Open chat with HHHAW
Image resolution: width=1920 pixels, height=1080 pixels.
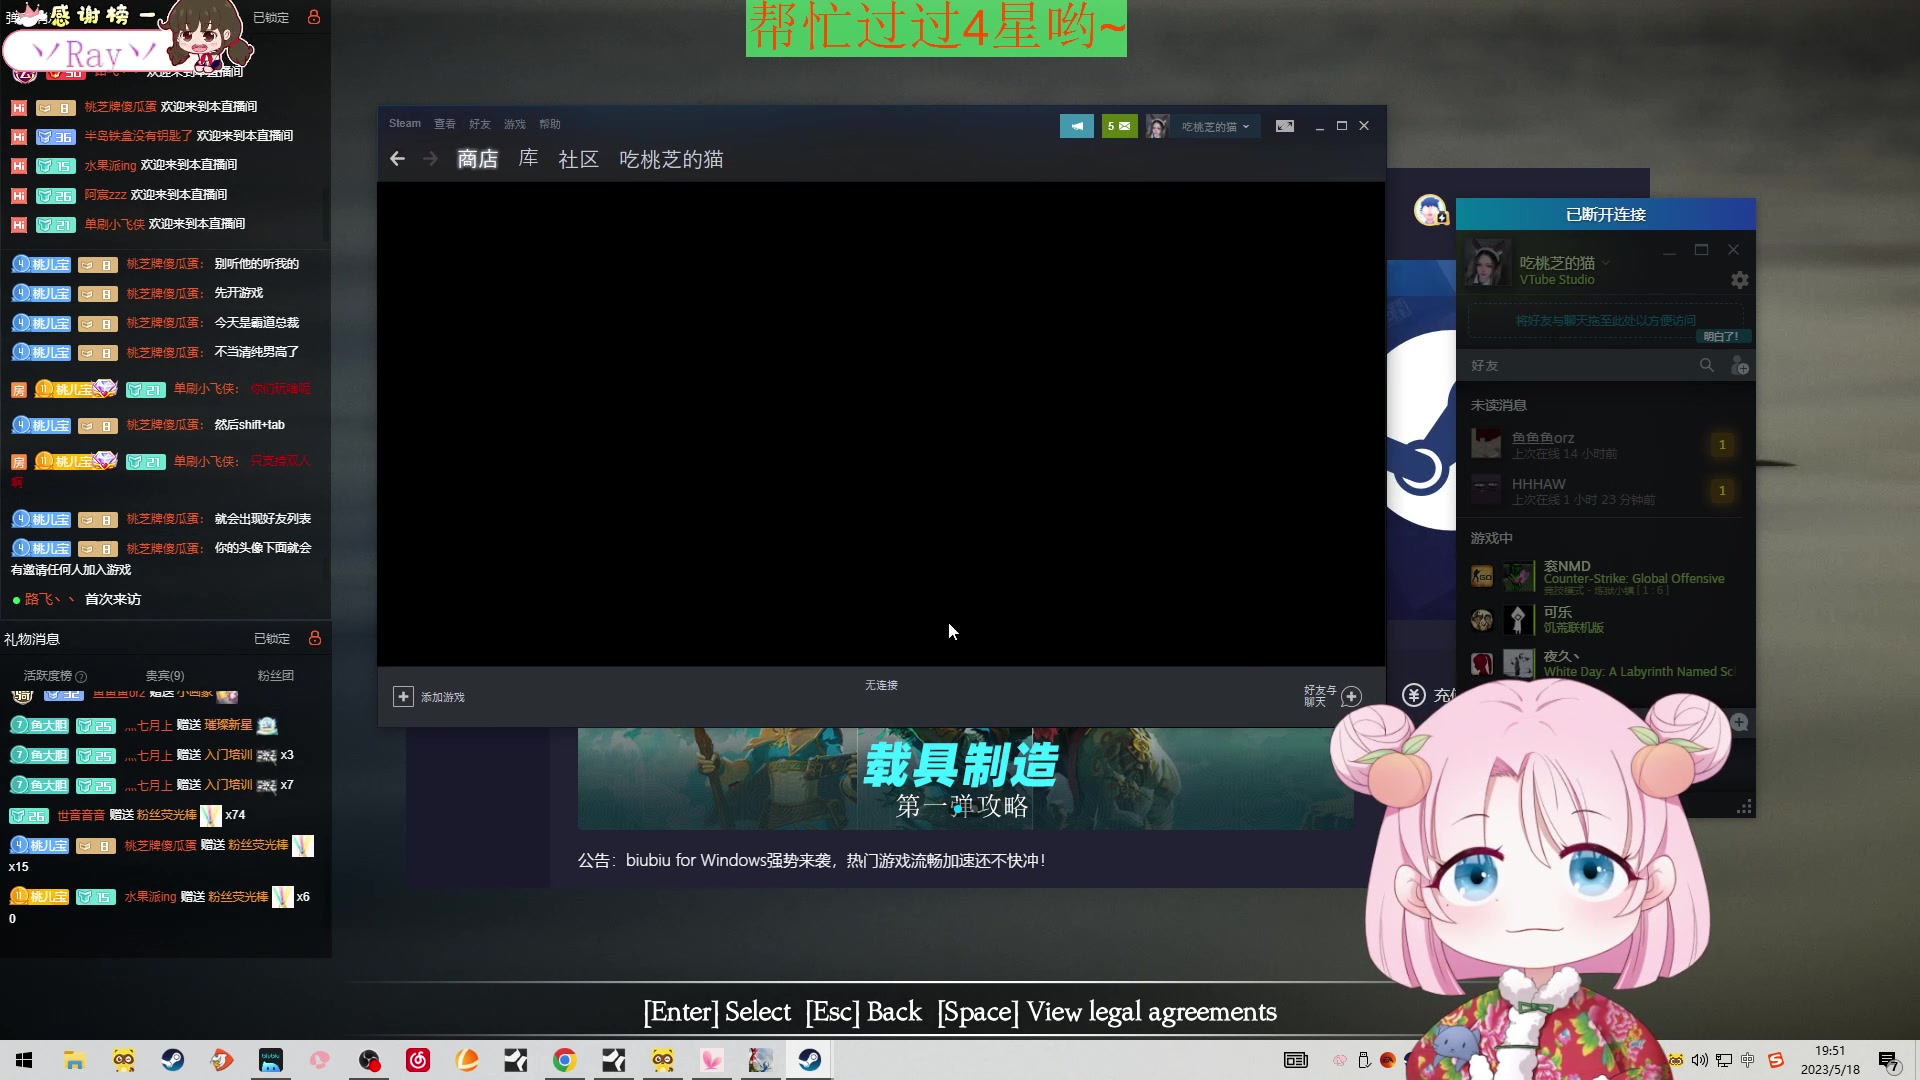pos(1605,491)
